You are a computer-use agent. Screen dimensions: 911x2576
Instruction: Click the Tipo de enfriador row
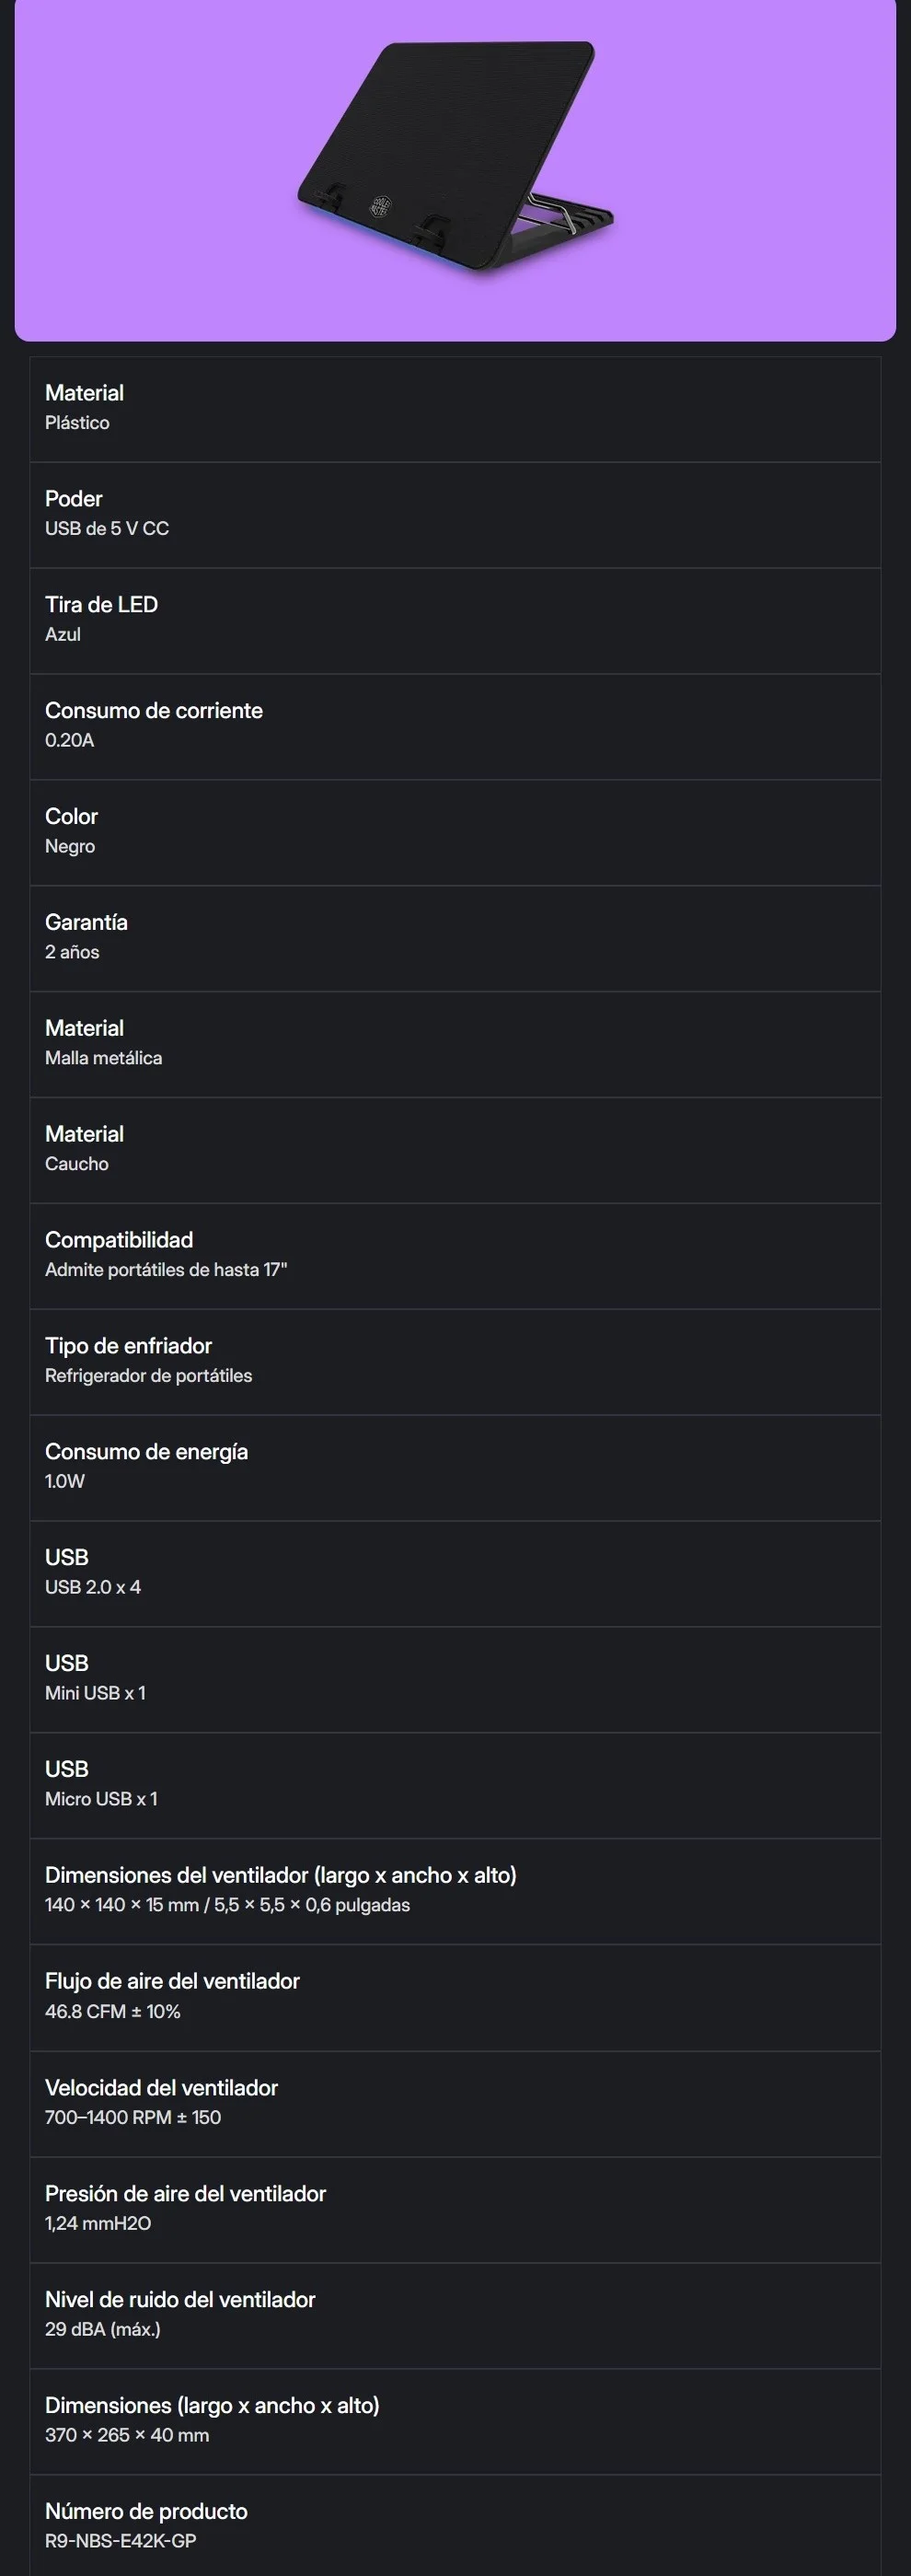click(x=455, y=1362)
